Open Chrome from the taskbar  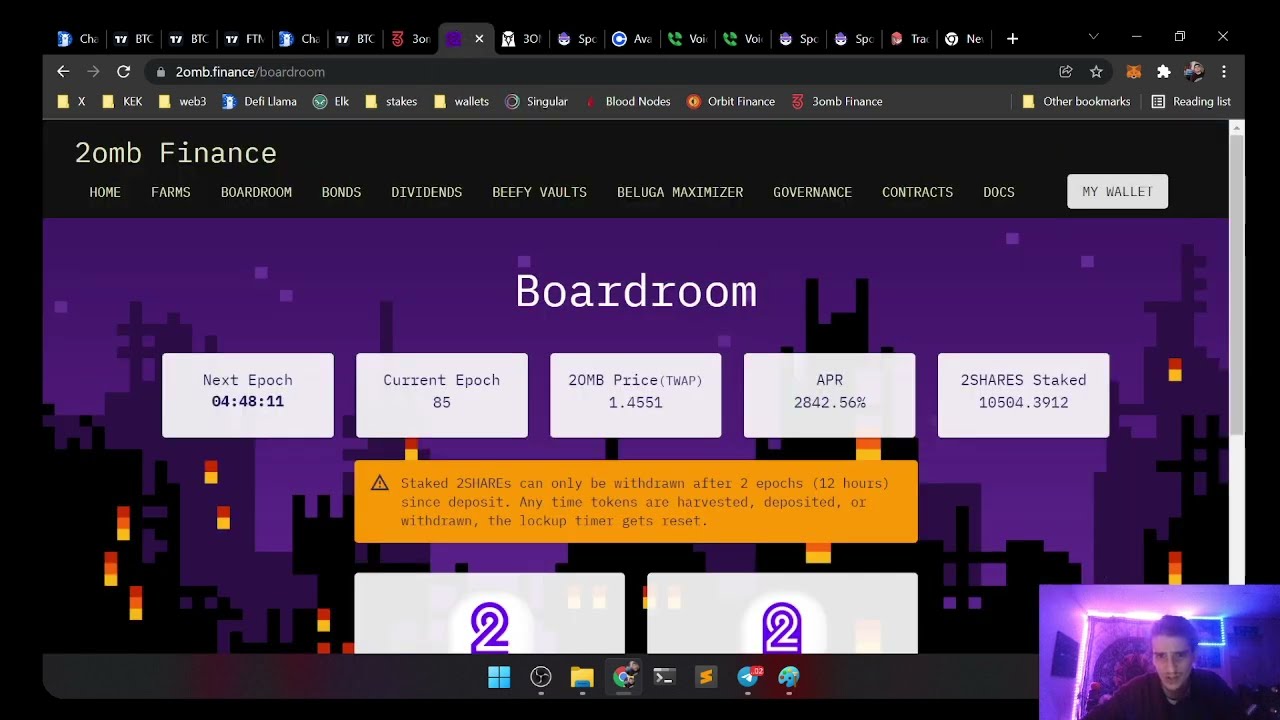pos(624,677)
